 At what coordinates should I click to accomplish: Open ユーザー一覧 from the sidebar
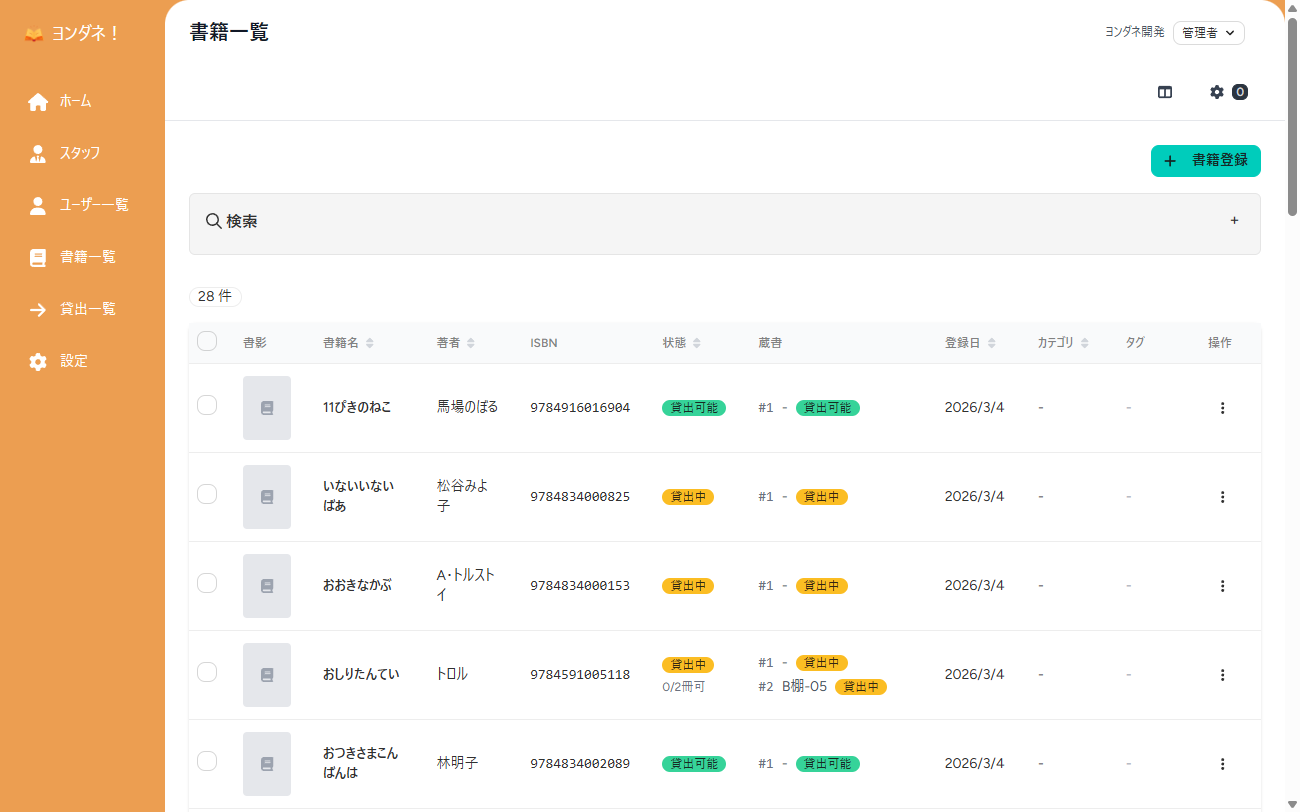tap(93, 205)
